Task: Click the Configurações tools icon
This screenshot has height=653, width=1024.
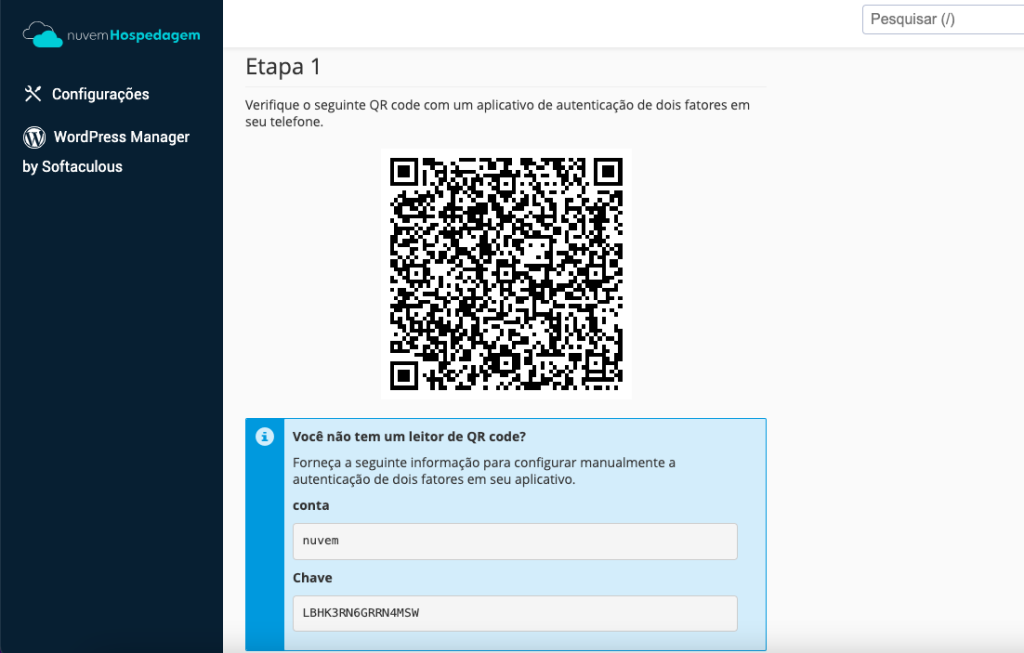Action: point(33,94)
